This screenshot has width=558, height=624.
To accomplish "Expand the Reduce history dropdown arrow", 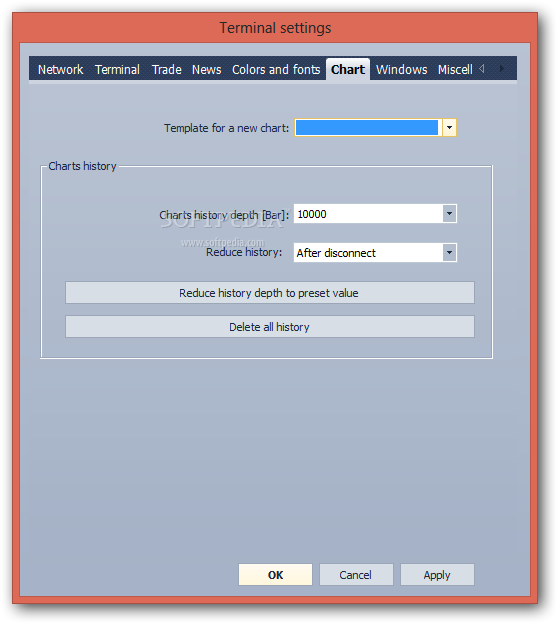I will pos(449,253).
